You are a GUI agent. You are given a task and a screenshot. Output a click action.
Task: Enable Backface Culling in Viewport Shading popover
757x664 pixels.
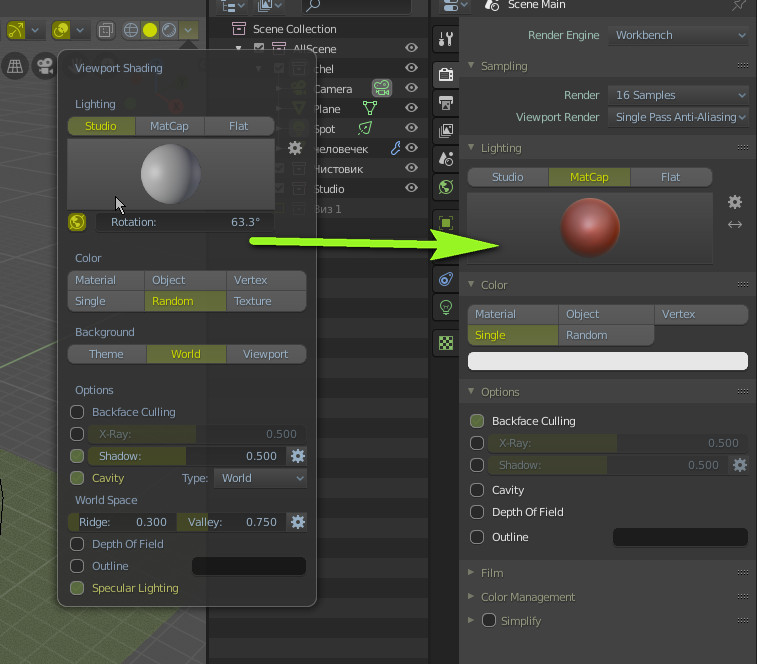click(x=77, y=412)
